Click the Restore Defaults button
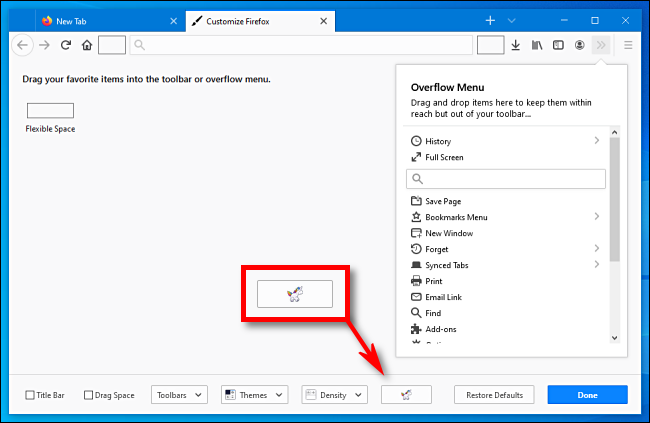Viewport: 650px width, 423px height. click(494, 395)
